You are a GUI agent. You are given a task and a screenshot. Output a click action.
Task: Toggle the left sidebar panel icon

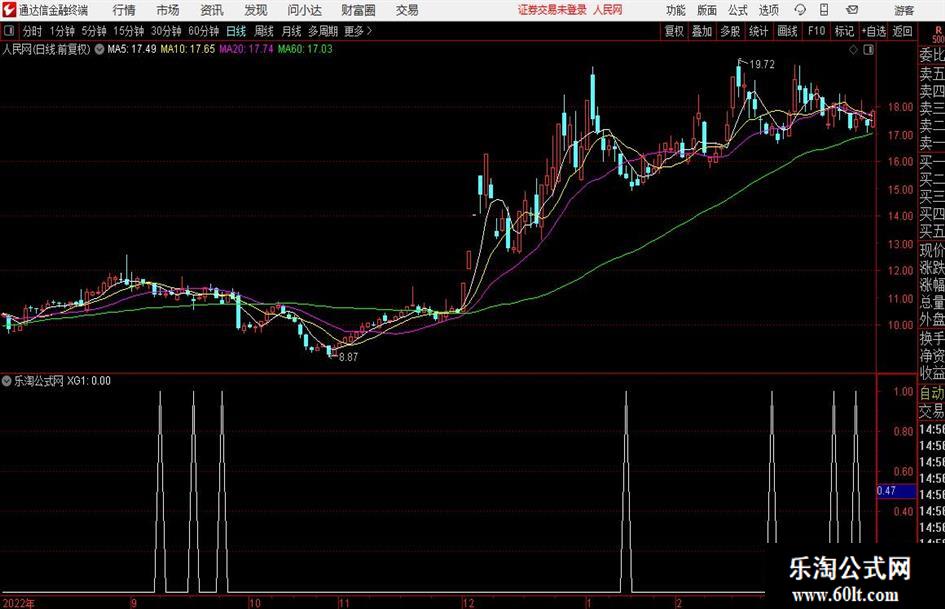8,31
